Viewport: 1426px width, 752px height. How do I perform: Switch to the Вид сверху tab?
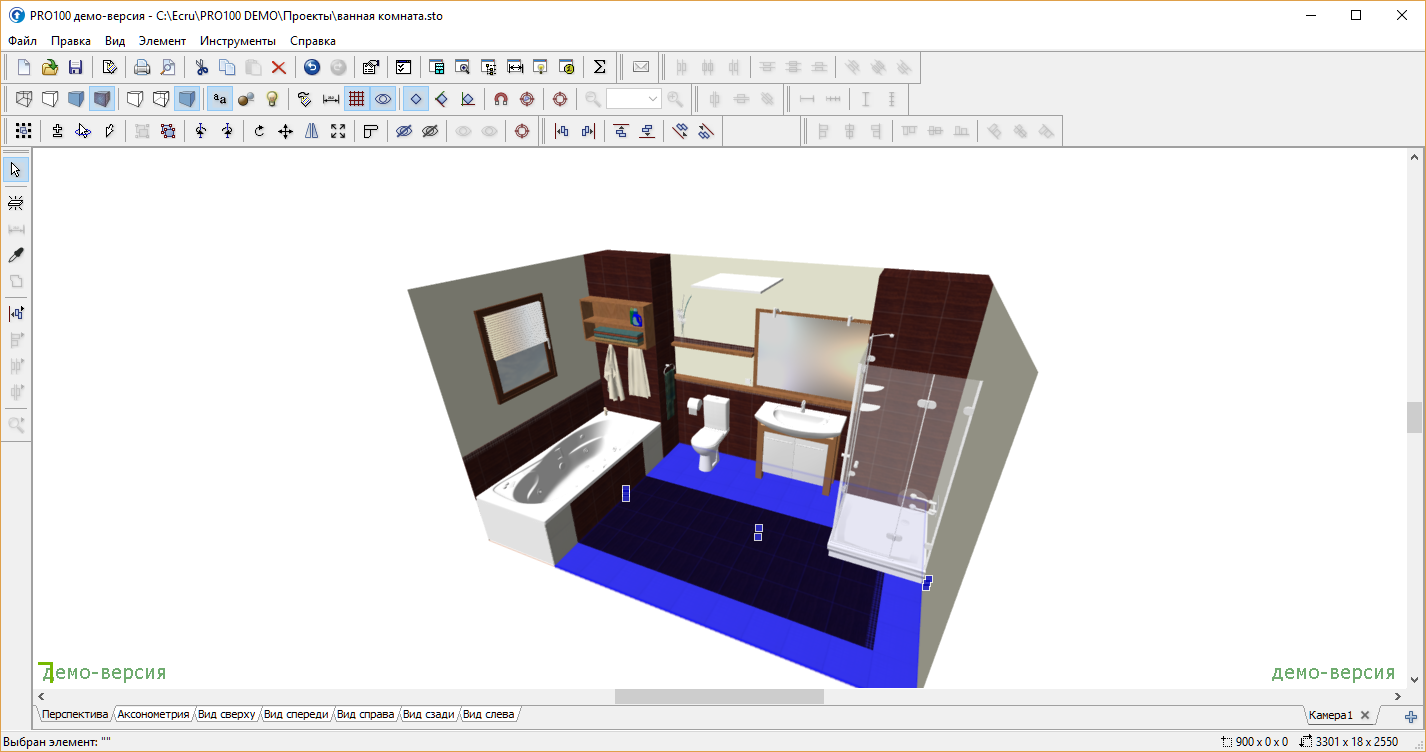click(x=227, y=714)
